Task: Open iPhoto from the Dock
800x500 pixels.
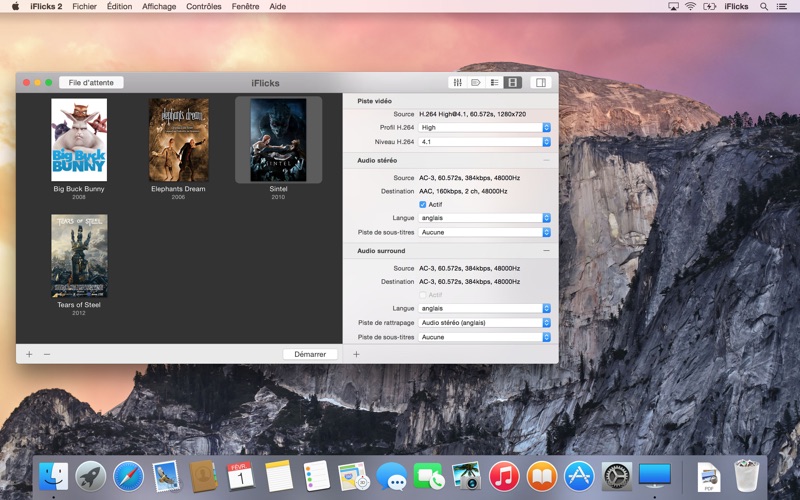Action: point(466,477)
